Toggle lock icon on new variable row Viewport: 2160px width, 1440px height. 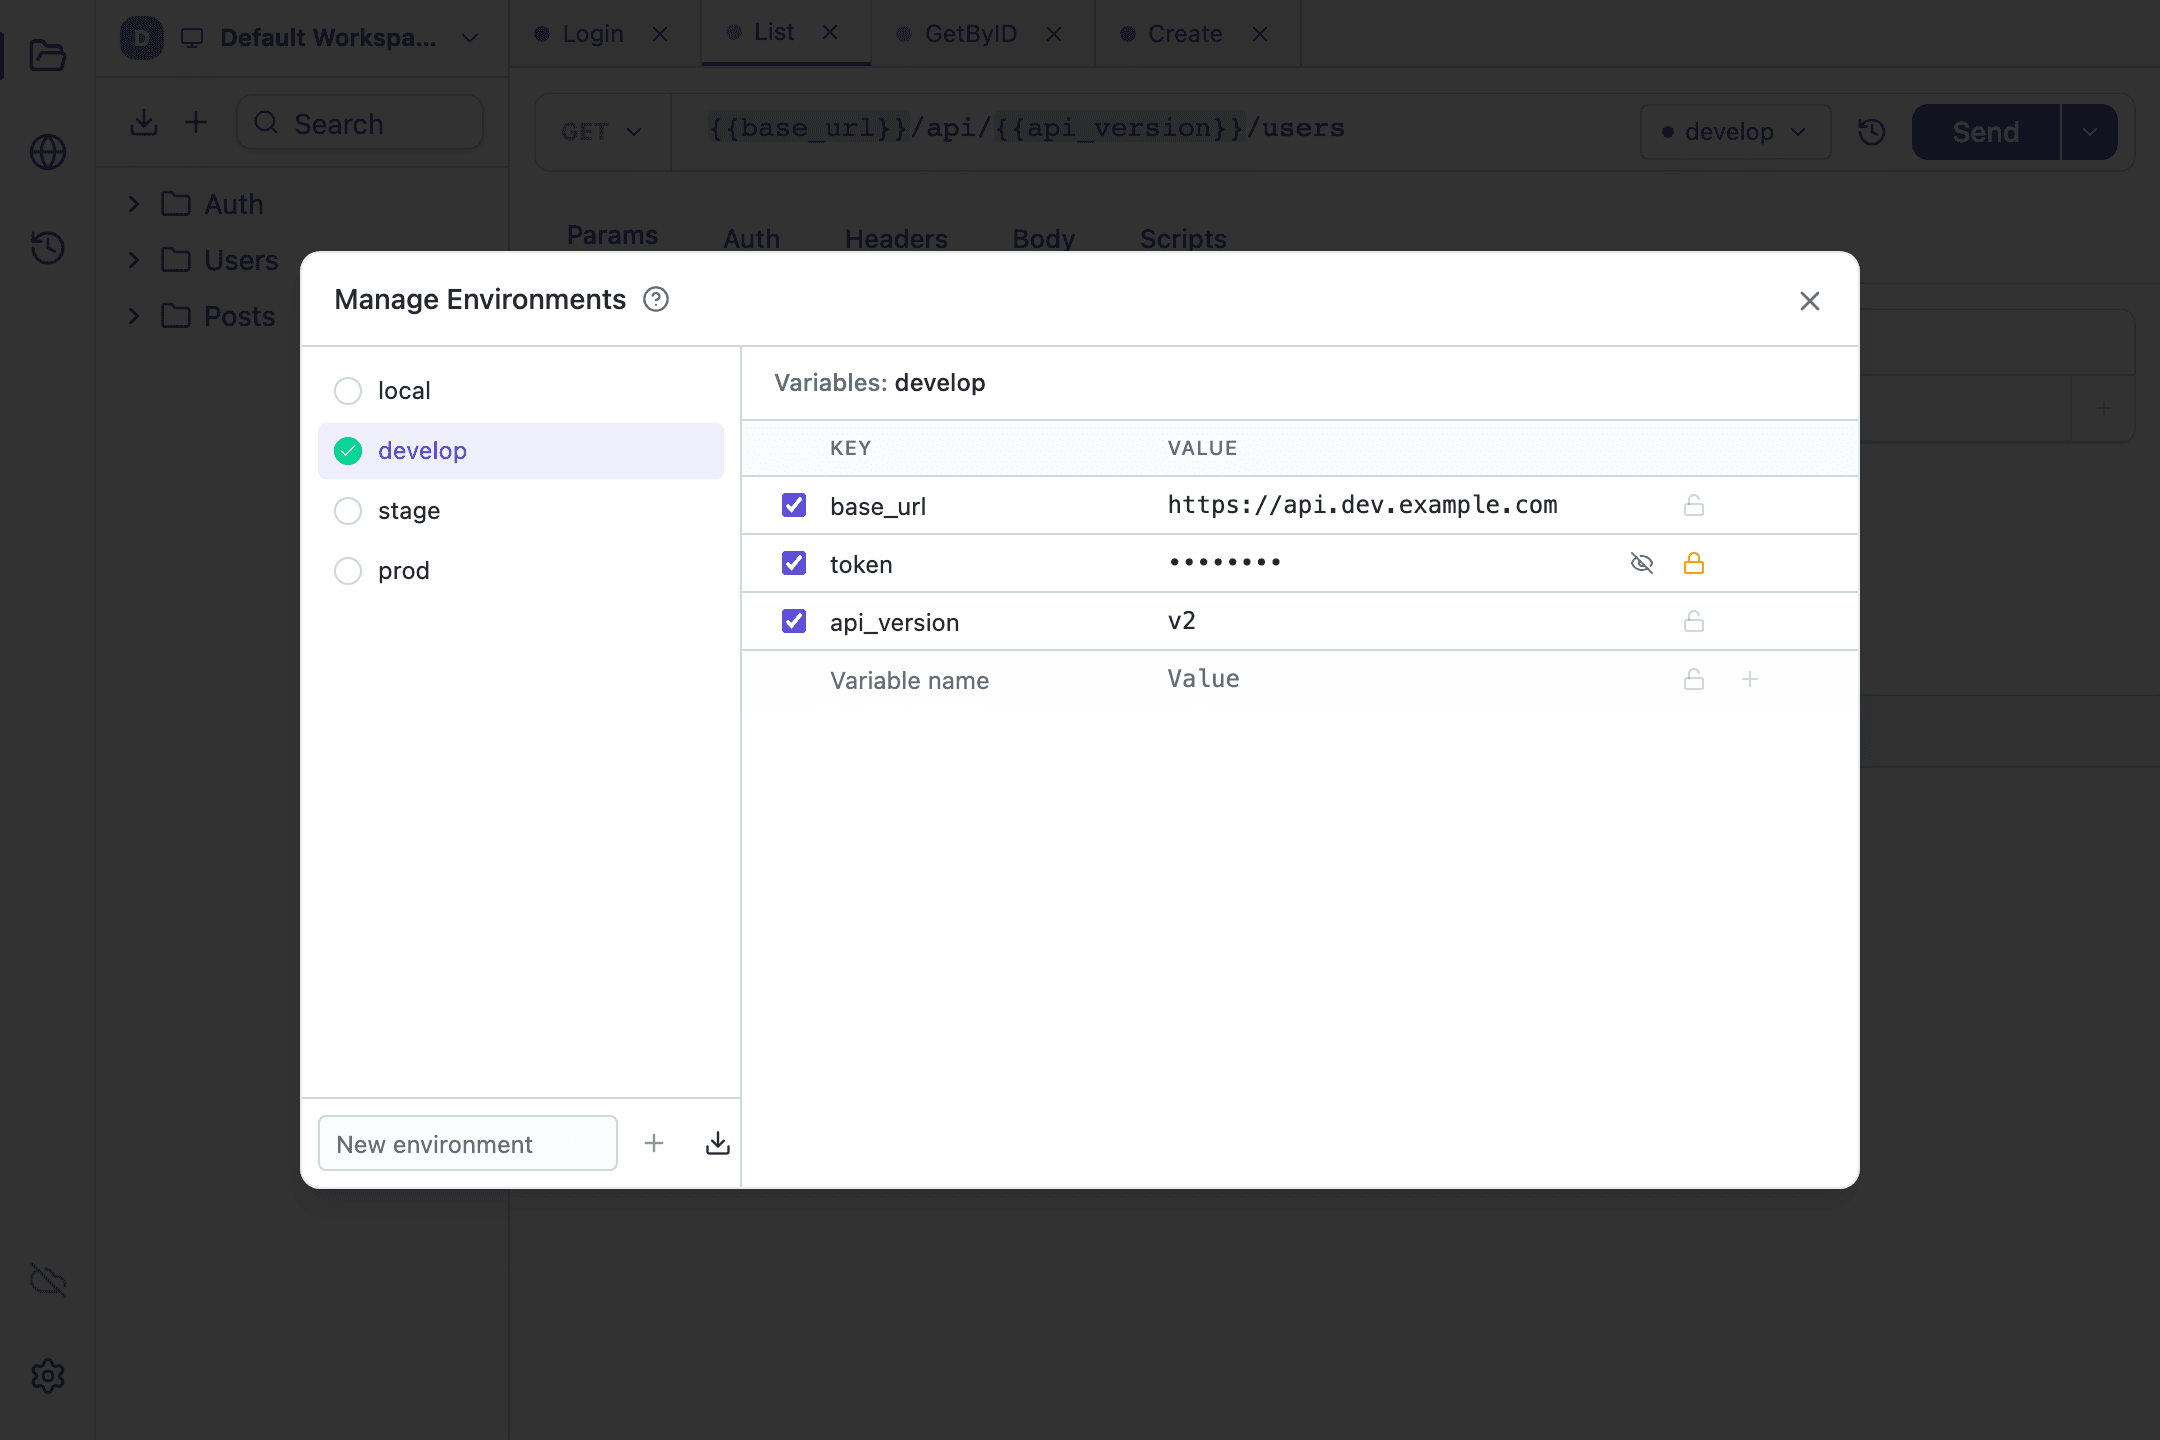click(1694, 679)
